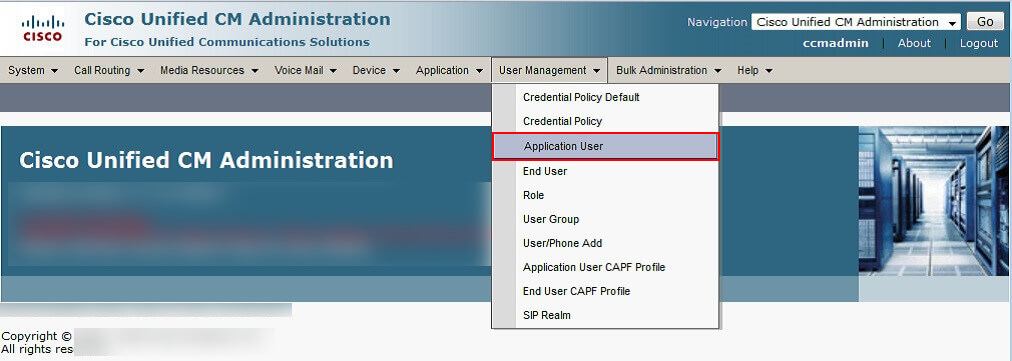This screenshot has height=361, width=1012.
Task: Open the Application menu
Action: [x=449, y=70]
